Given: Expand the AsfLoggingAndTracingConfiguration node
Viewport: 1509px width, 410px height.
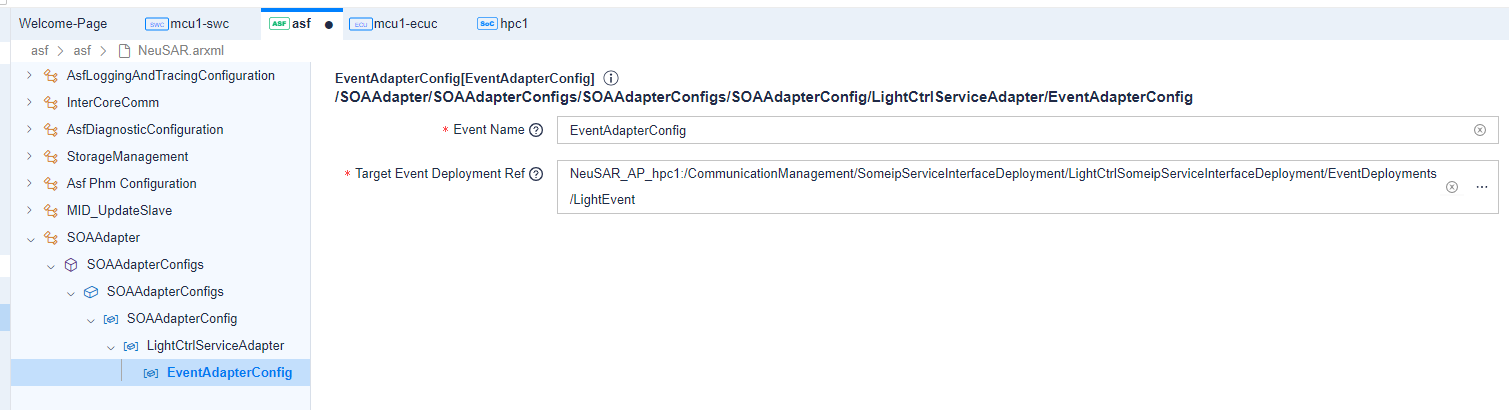Looking at the screenshot, I should pyautogui.click(x=30, y=76).
